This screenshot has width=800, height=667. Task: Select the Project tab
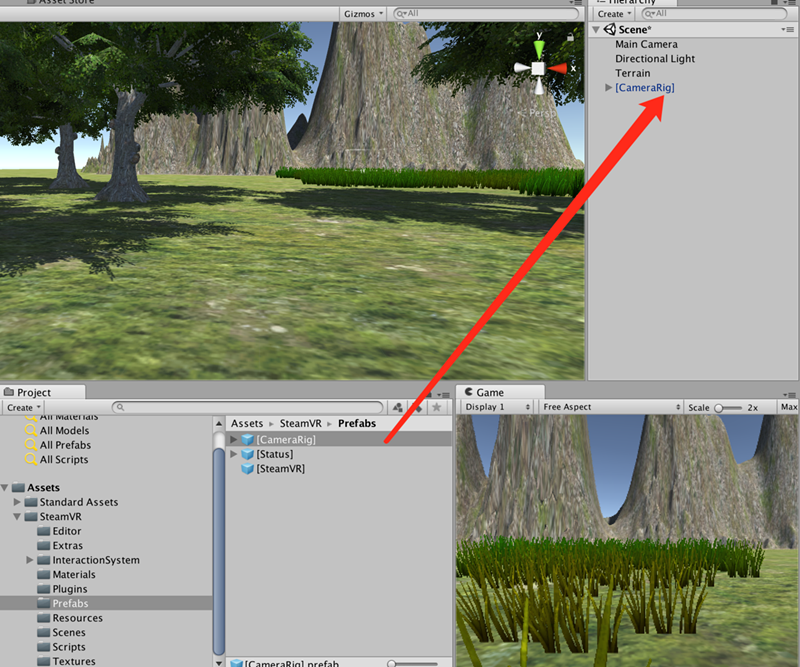tap(33, 392)
